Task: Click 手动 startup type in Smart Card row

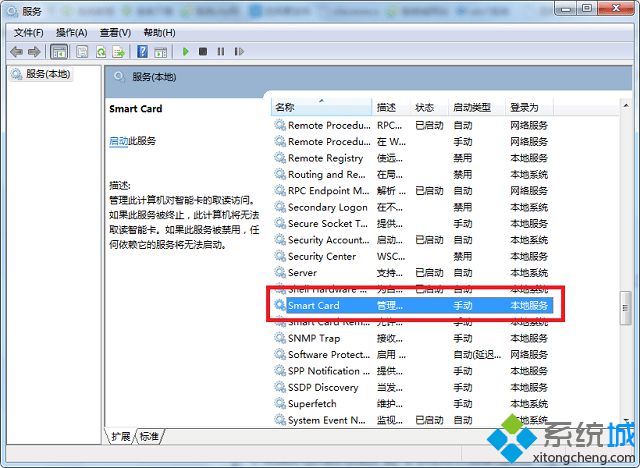Action: pos(462,305)
